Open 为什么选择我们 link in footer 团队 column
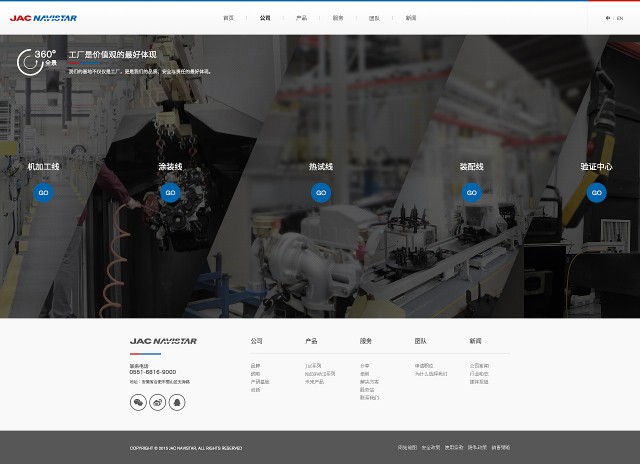The width and height of the screenshot is (640, 464). pyautogui.click(x=431, y=374)
